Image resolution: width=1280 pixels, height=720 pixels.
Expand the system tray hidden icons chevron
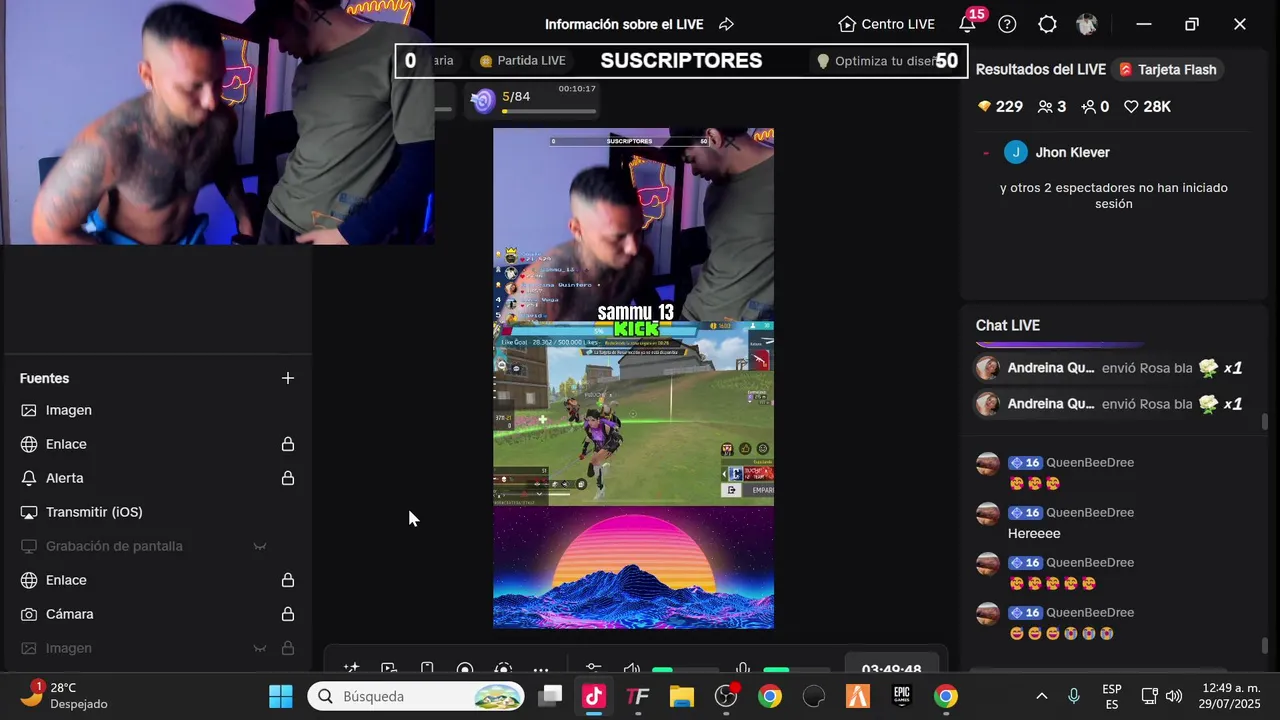pyautogui.click(x=1041, y=696)
